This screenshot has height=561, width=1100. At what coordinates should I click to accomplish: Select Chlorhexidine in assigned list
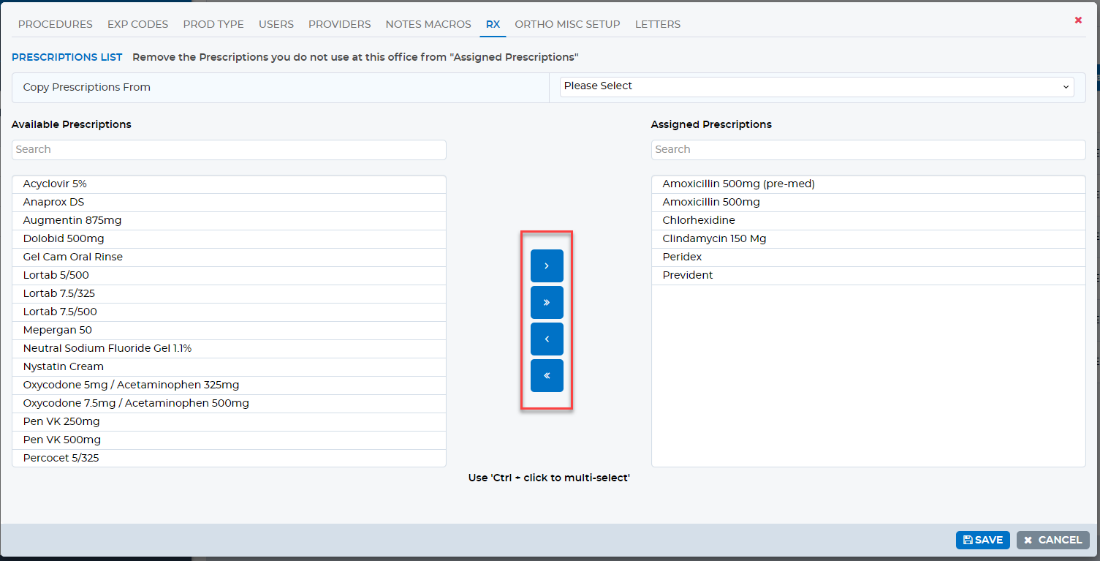tap(868, 220)
